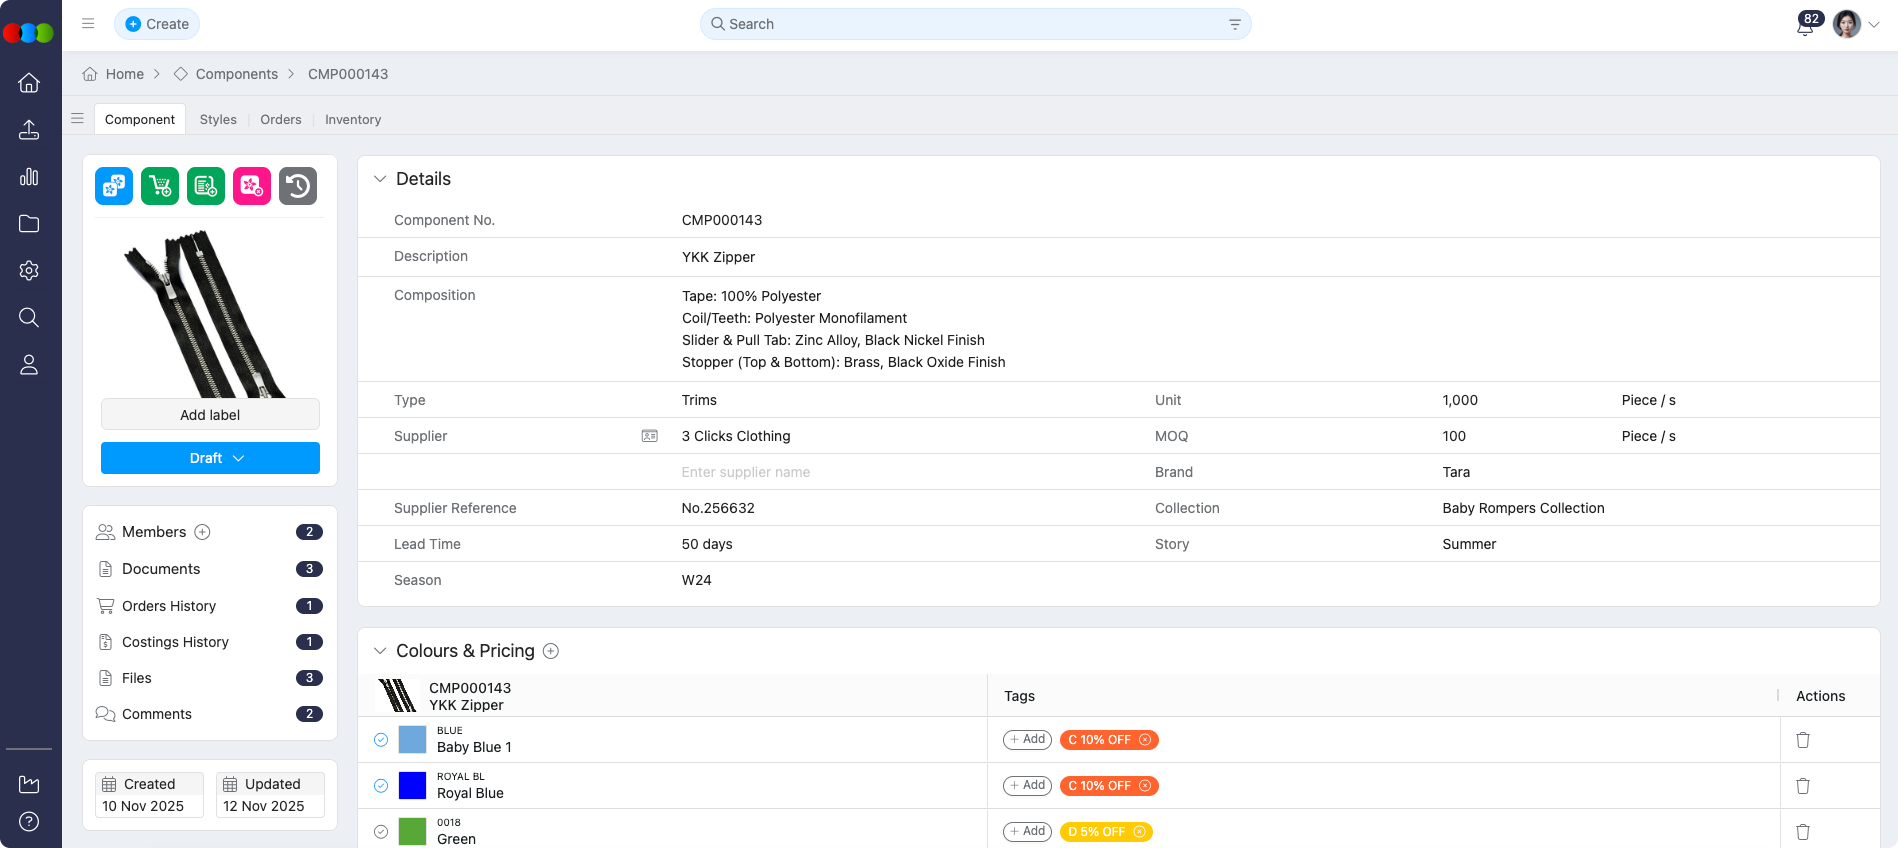This screenshot has height=848, width=1898.
Task: Toggle the Baby Blue 1 row checkmark
Action: pyautogui.click(x=381, y=740)
